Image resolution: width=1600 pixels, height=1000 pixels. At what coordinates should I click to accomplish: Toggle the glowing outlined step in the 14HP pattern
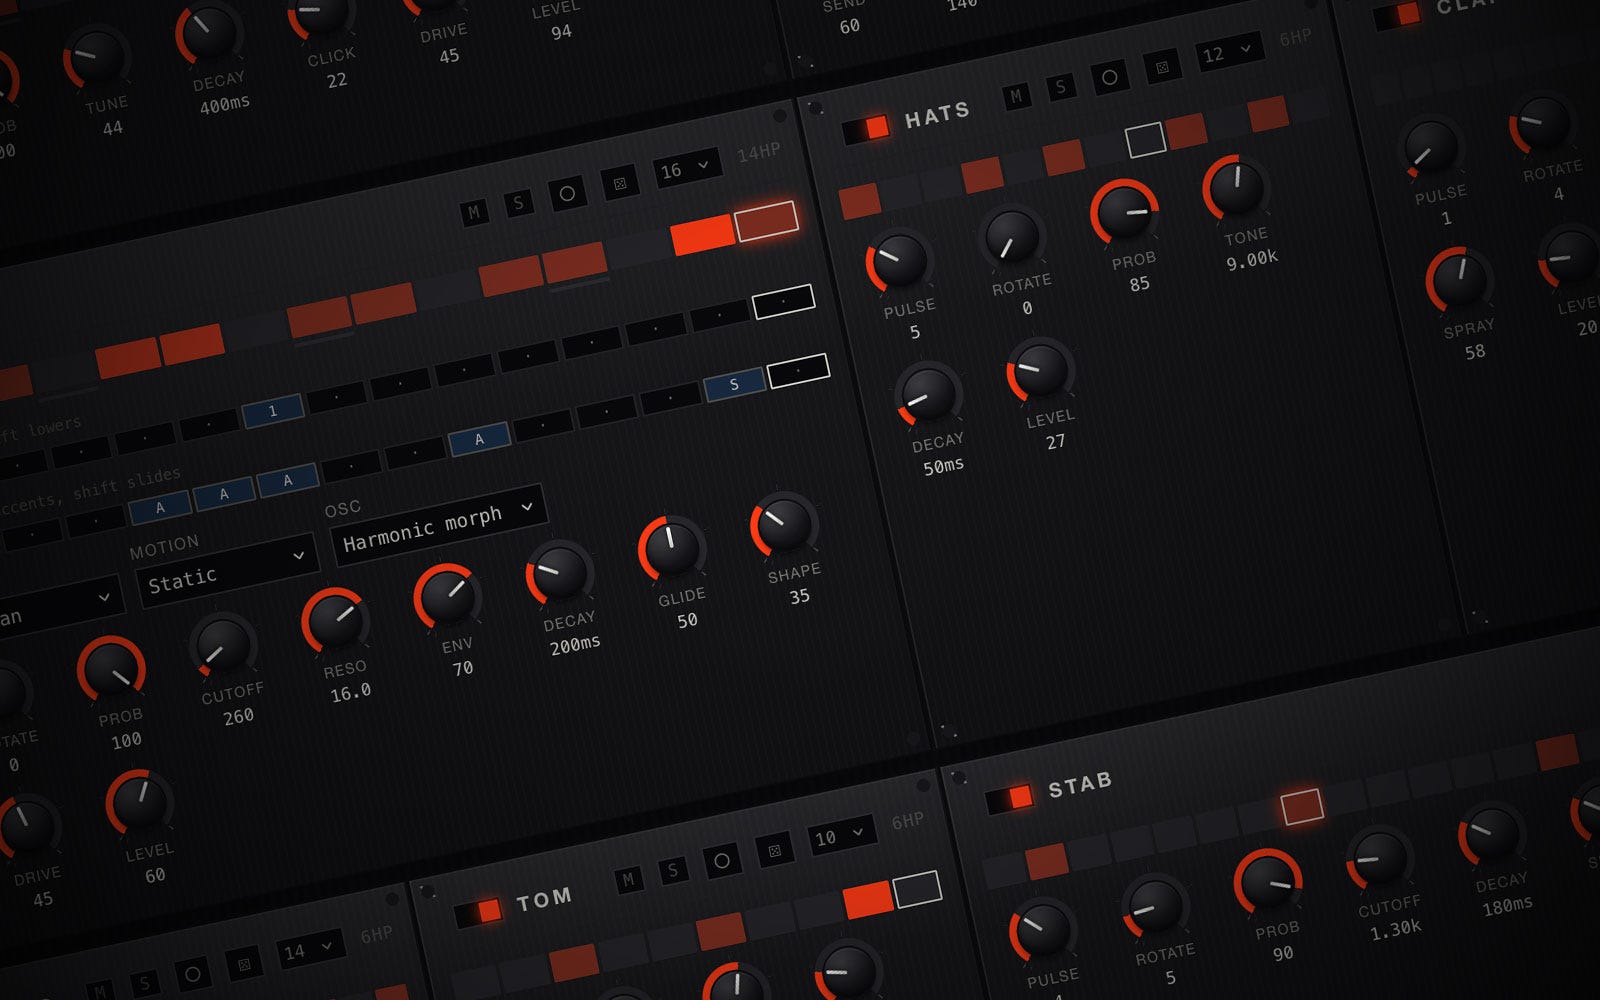tap(766, 221)
